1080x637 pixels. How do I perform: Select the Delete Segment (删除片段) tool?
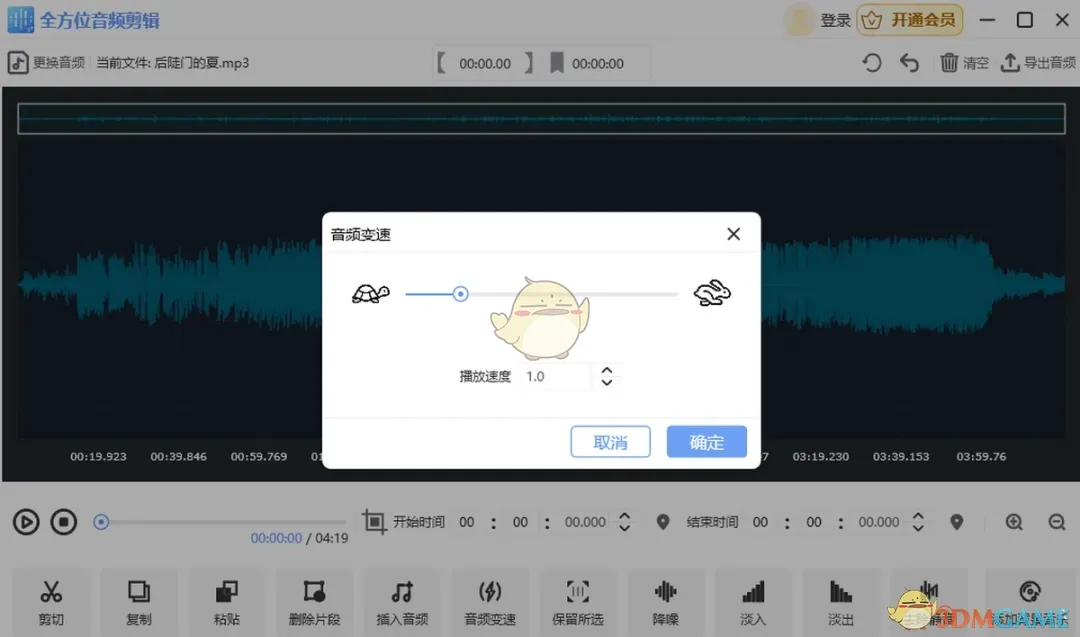tap(314, 600)
